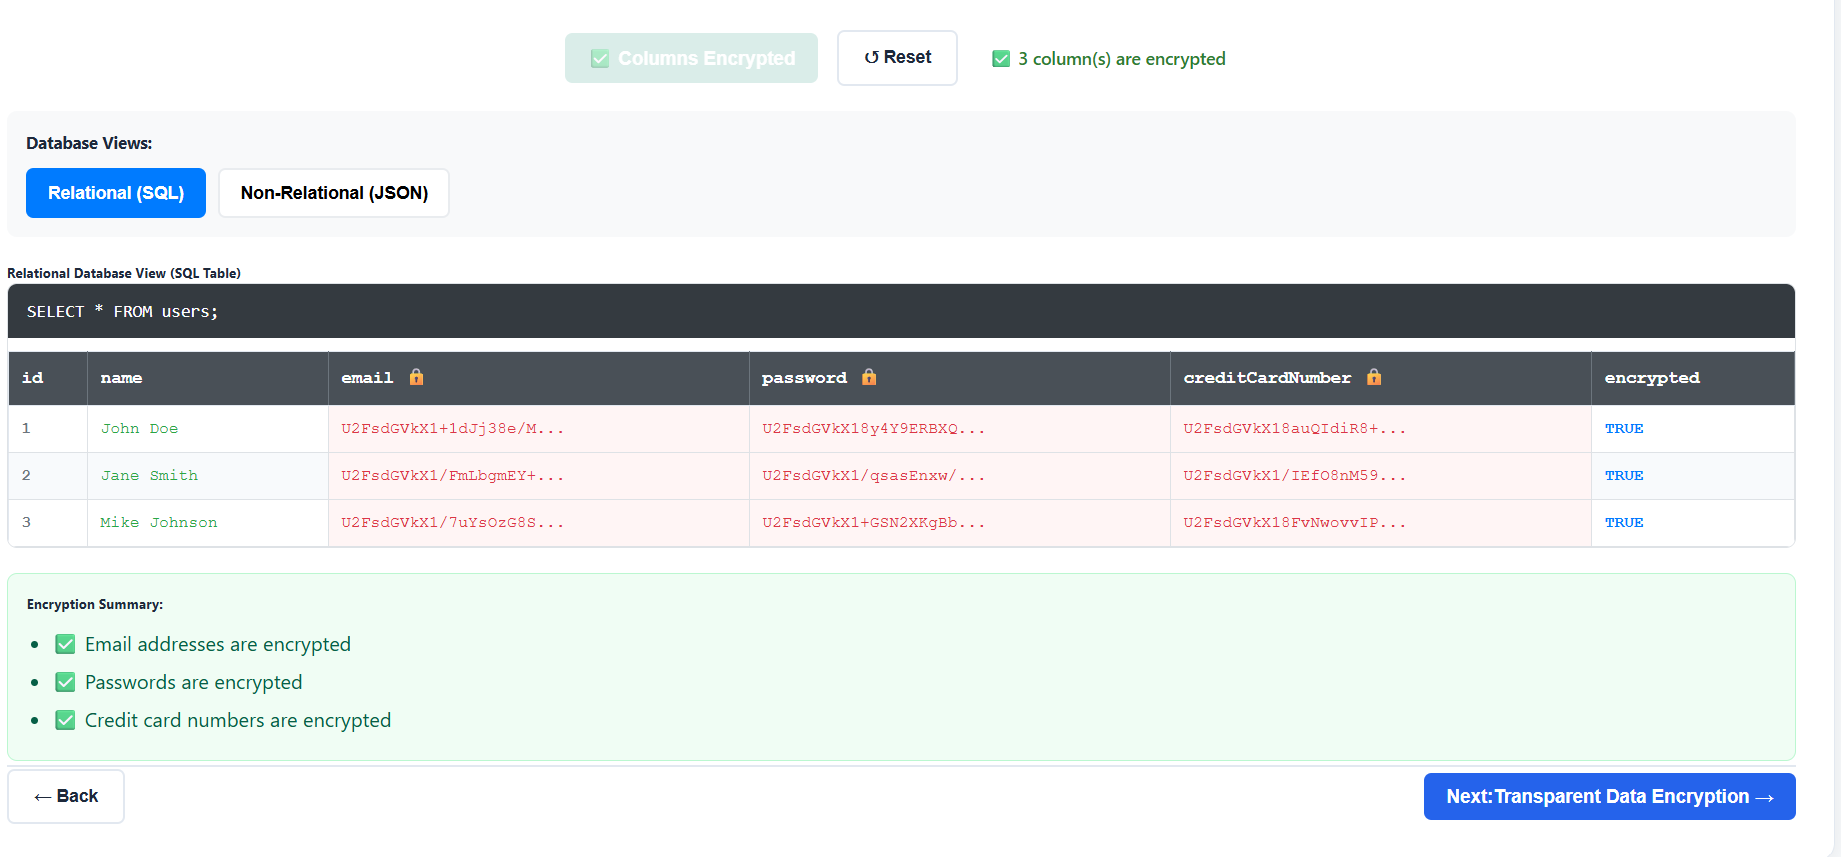
Task: Click the SELECT * FROM users query bar
Action: 900,312
